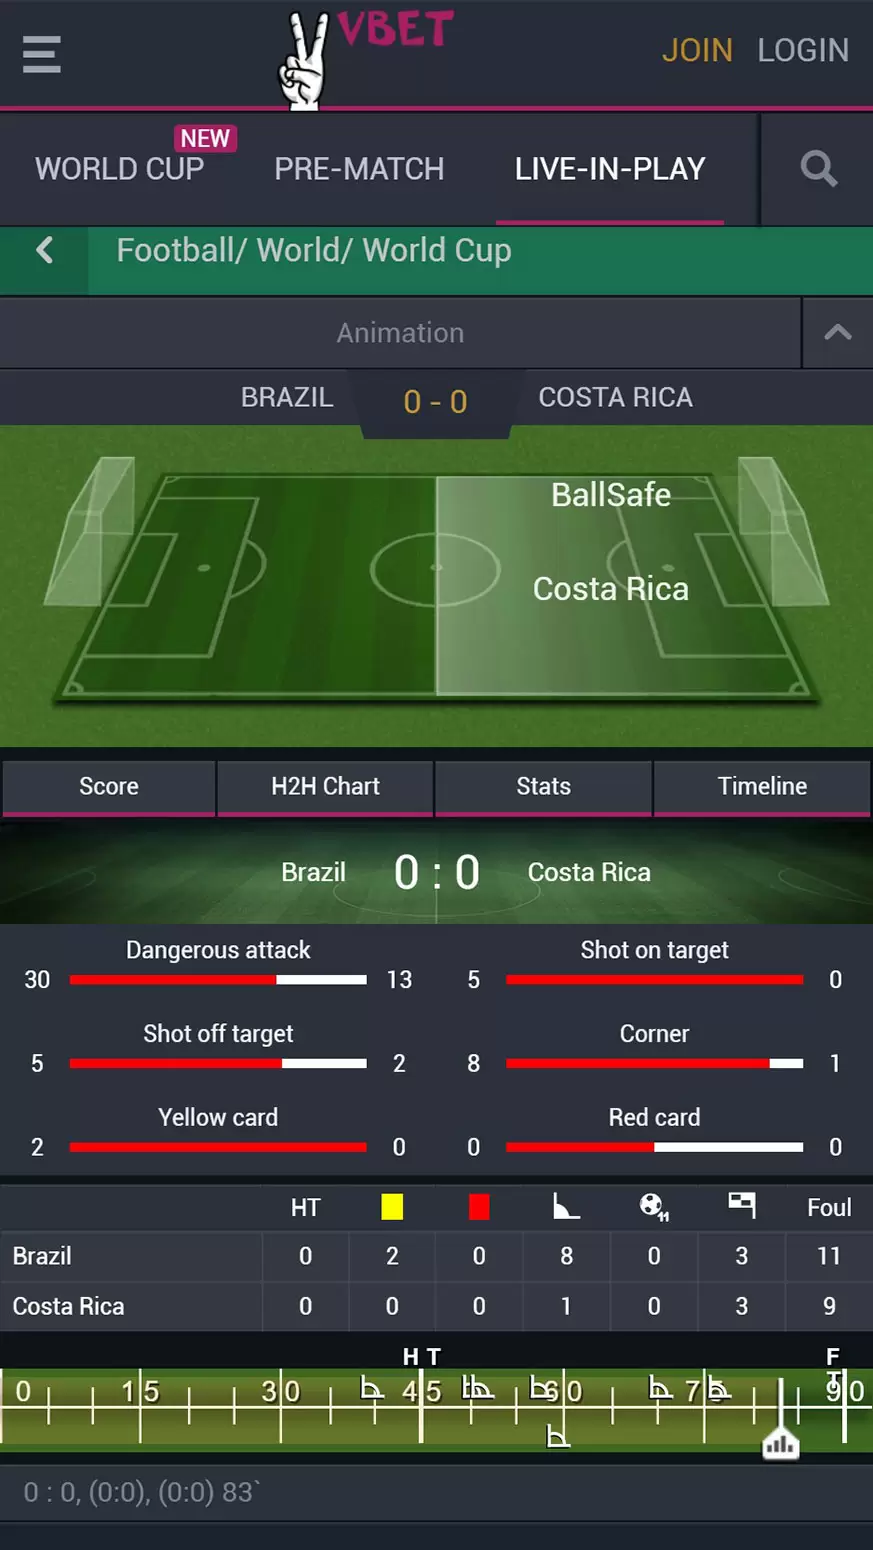Screen dimensions: 873x1550
Task: Click the current-minute marker on the timeline
Action: click(780, 1444)
